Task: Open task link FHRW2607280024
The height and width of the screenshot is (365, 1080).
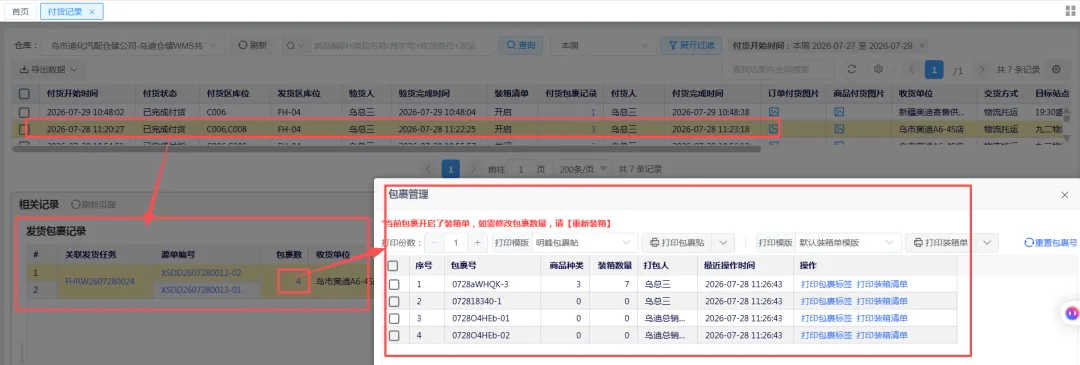Action: coord(100,281)
